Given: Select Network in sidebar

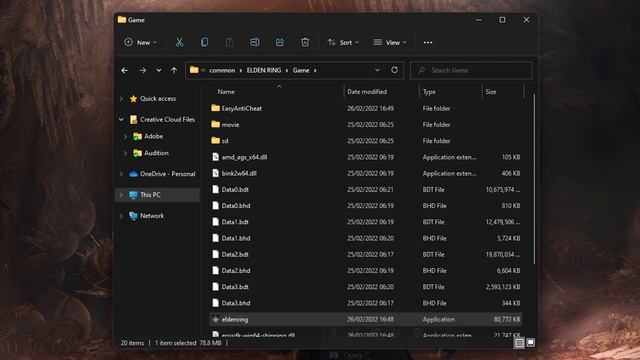Looking at the screenshot, I should pyautogui.click(x=152, y=216).
